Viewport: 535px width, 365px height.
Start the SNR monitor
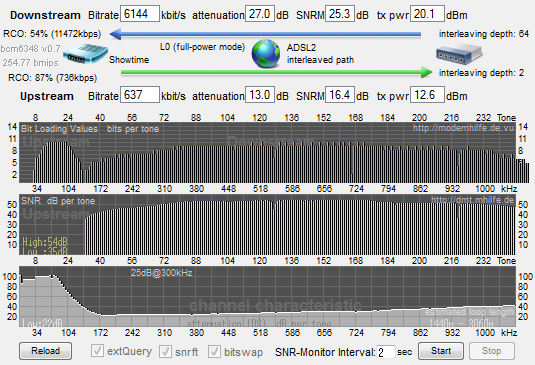(x=441, y=351)
